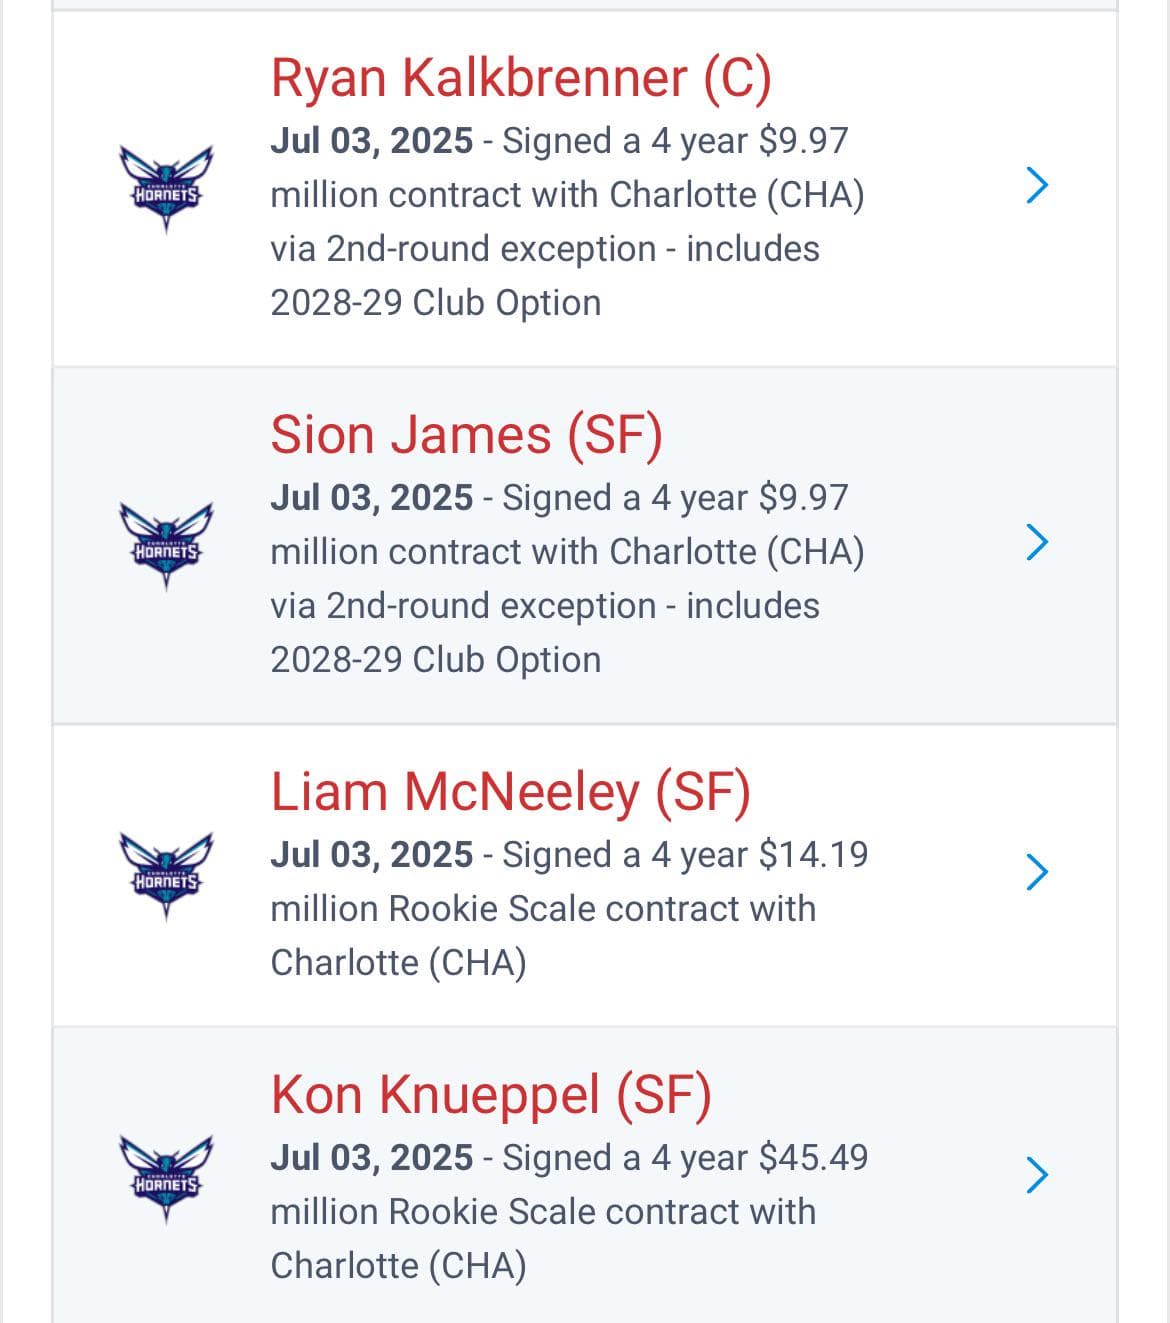Viewport: 1170px width, 1323px height.
Task: Open Kon Knueppel (SF) player link
Action: tap(491, 1095)
